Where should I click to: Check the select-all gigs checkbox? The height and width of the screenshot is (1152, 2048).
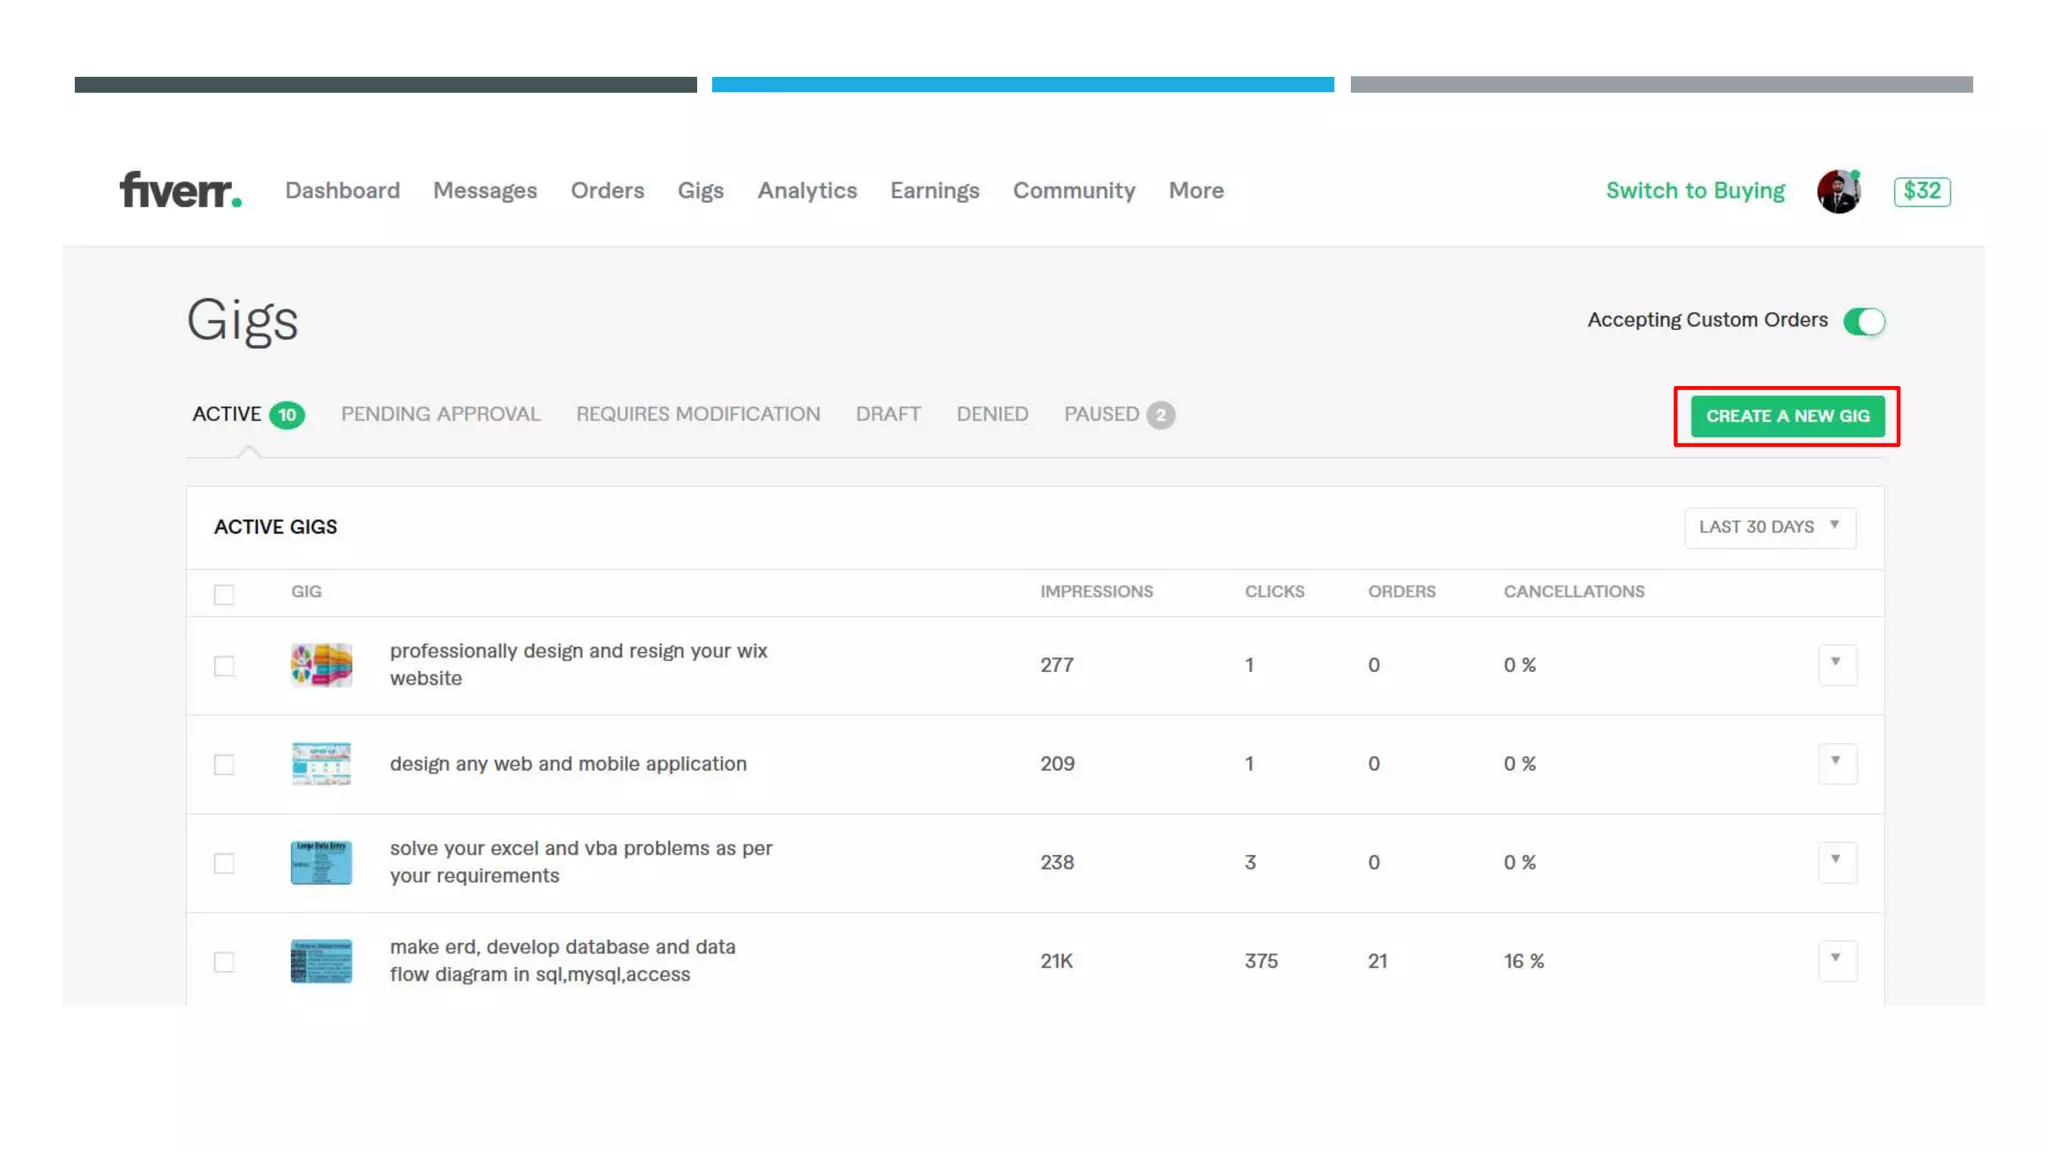pos(224,595)
